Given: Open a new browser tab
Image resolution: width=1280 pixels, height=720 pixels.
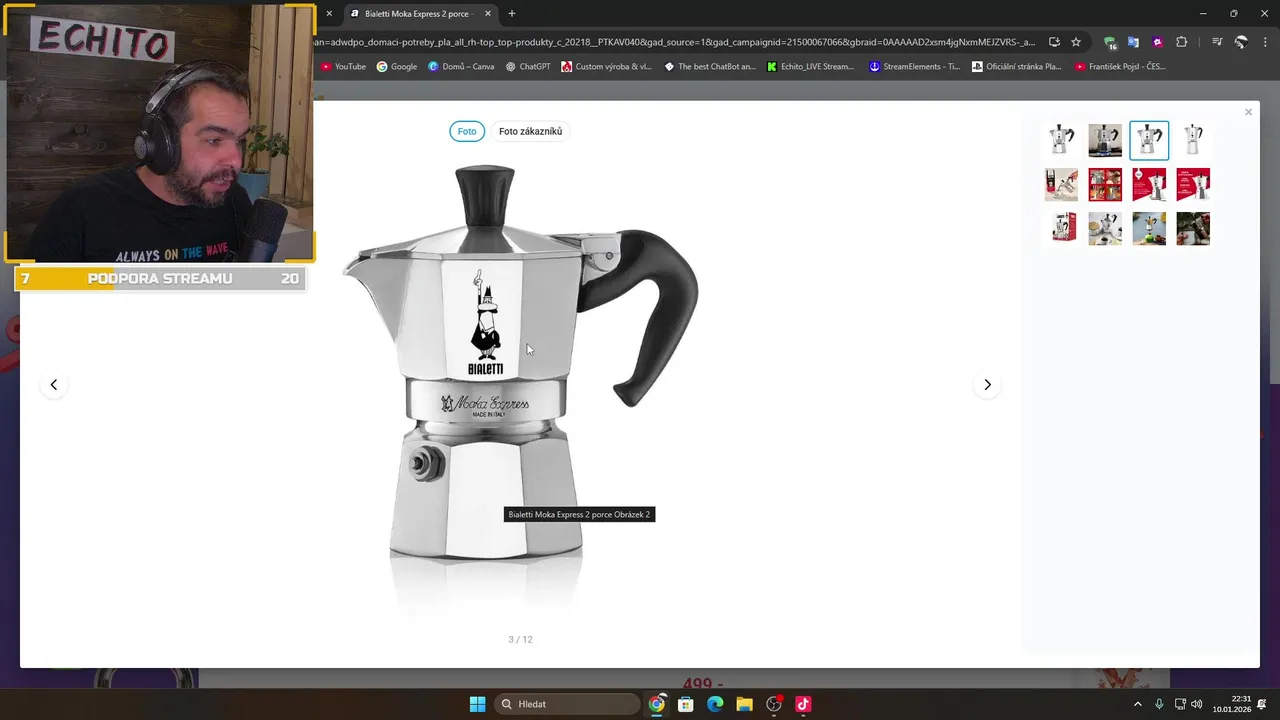Looking at the screenshot, I should pyautogui.click(x=512, y=14).
